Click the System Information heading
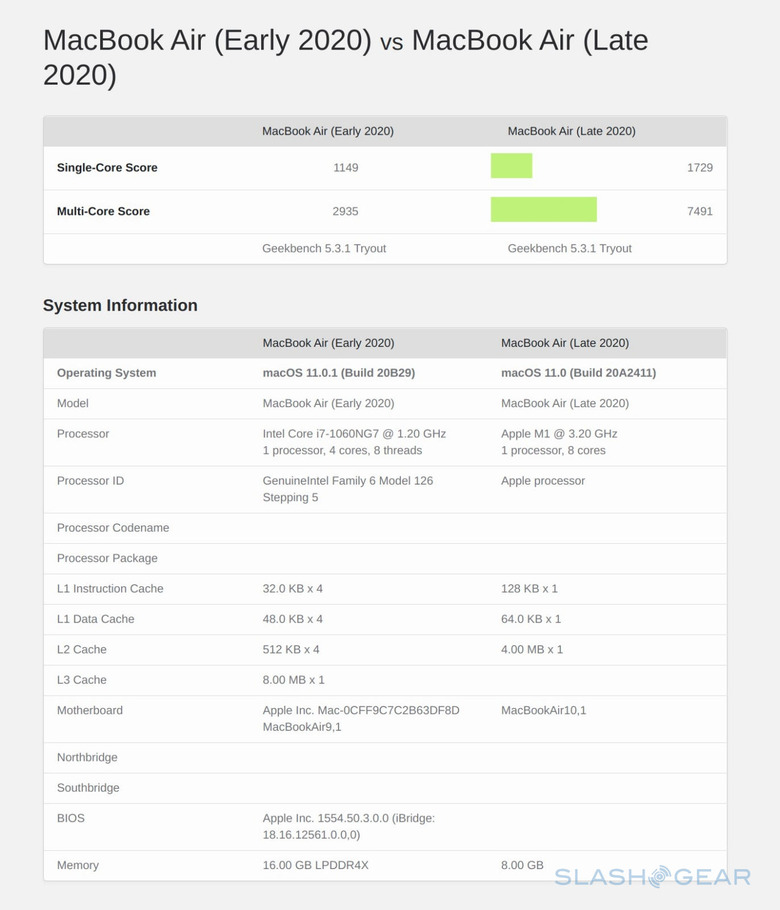 click(x=120, y=305)
